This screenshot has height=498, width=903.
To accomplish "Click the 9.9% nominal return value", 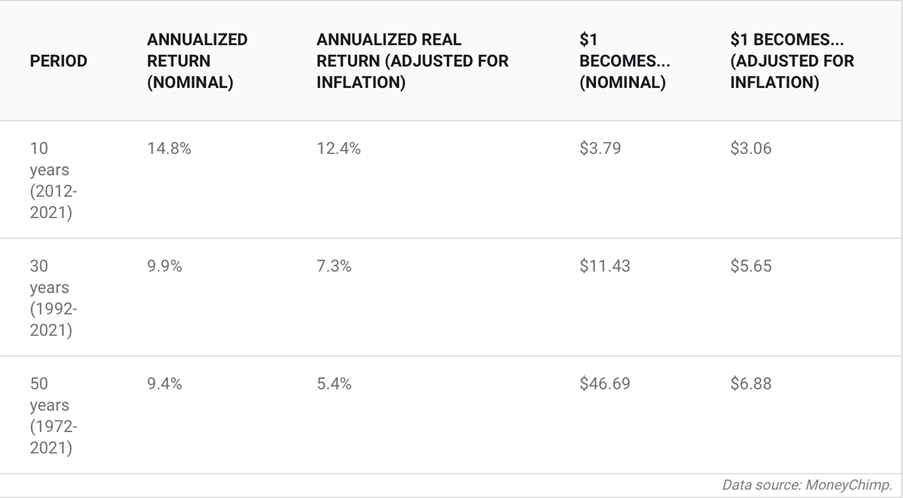I will click(164, 266).
